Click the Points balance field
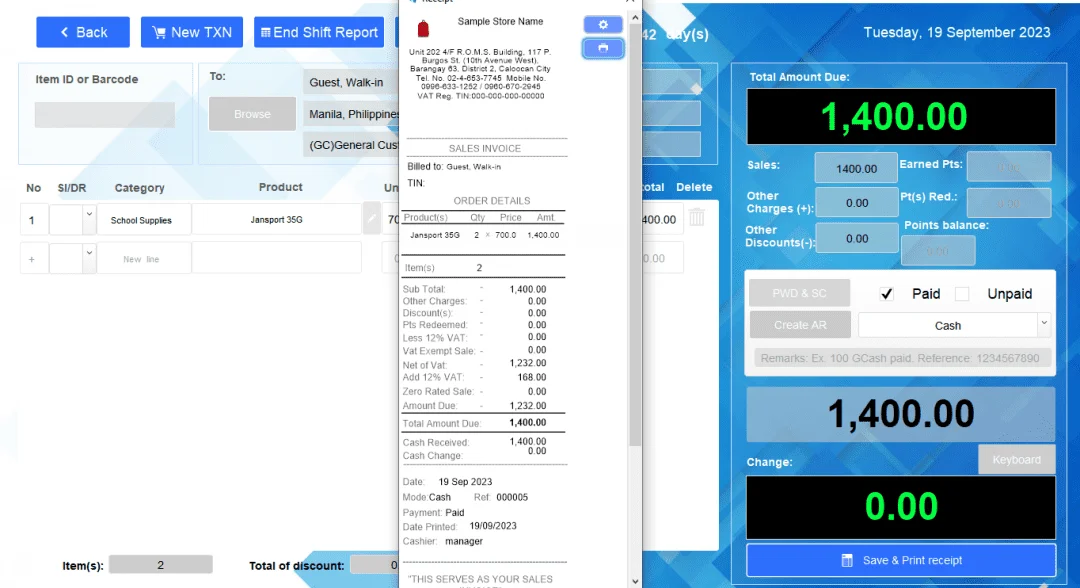Screen dimensions: 1080x588 point(938,251)
